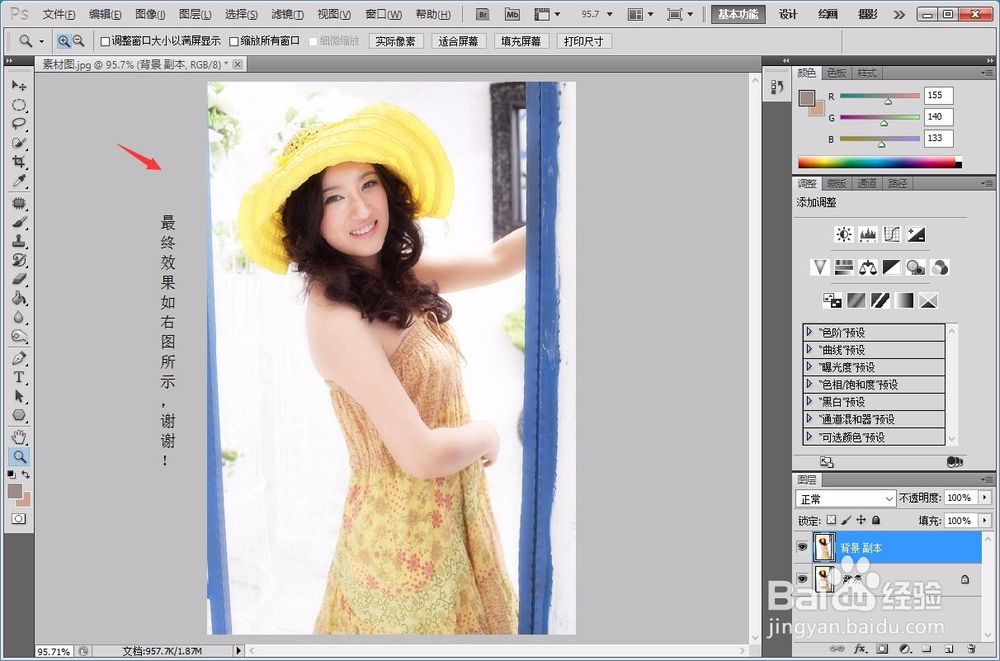
Task: Add a Color Balance adjustment
Action: (x=867, y=267)
